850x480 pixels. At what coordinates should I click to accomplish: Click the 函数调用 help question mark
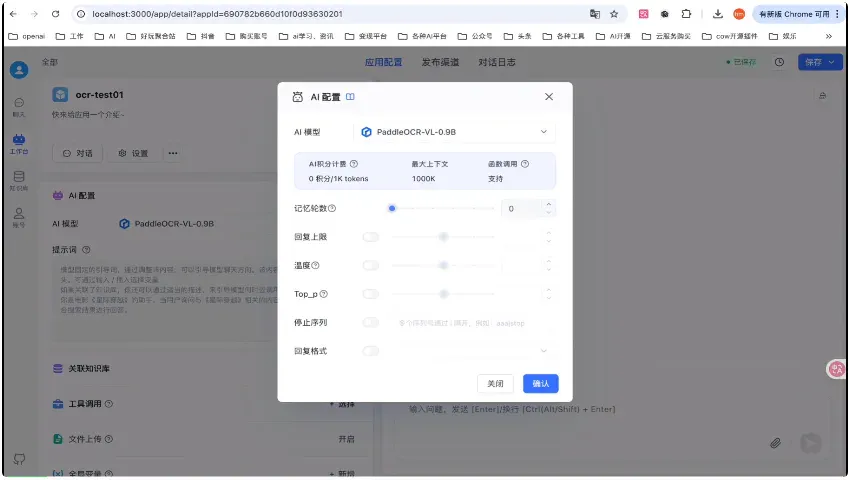coord(525,164)
